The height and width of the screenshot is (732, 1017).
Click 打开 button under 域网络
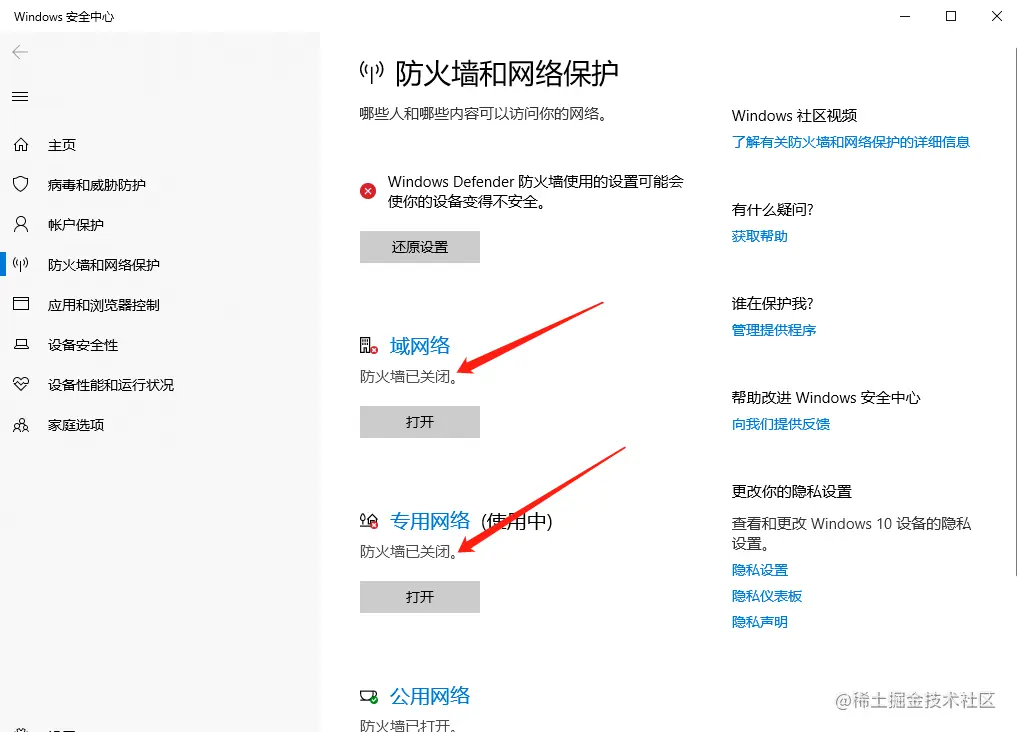[420, 422]
